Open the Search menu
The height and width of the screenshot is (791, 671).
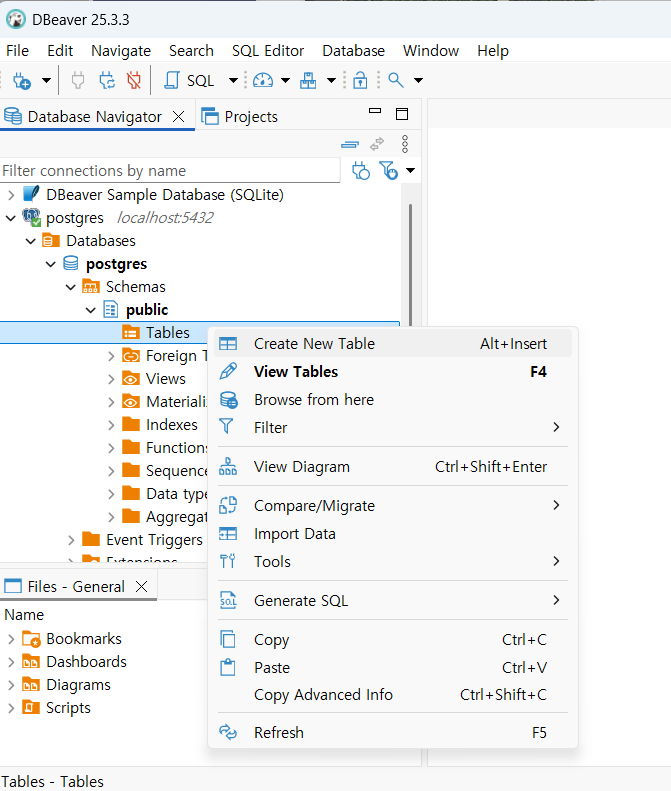tap(191, 51)
